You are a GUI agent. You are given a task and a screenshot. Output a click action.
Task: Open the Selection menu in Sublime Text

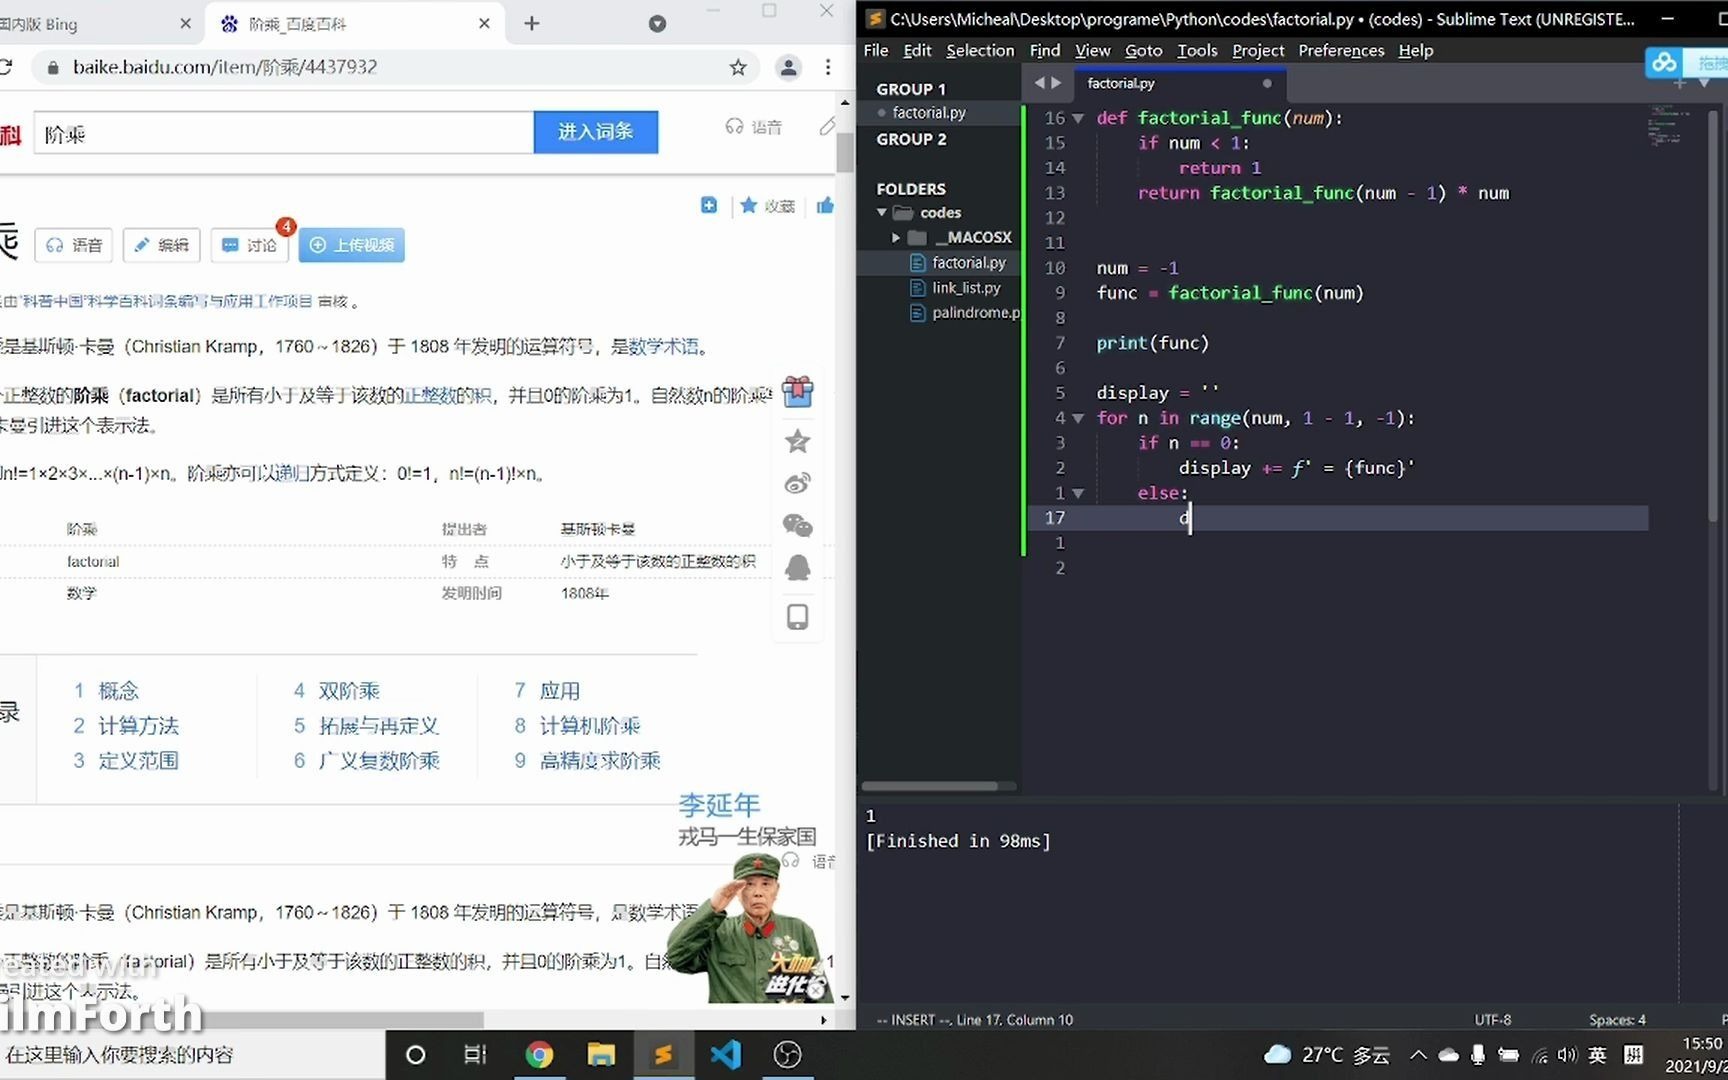click(x=980, y=50)
